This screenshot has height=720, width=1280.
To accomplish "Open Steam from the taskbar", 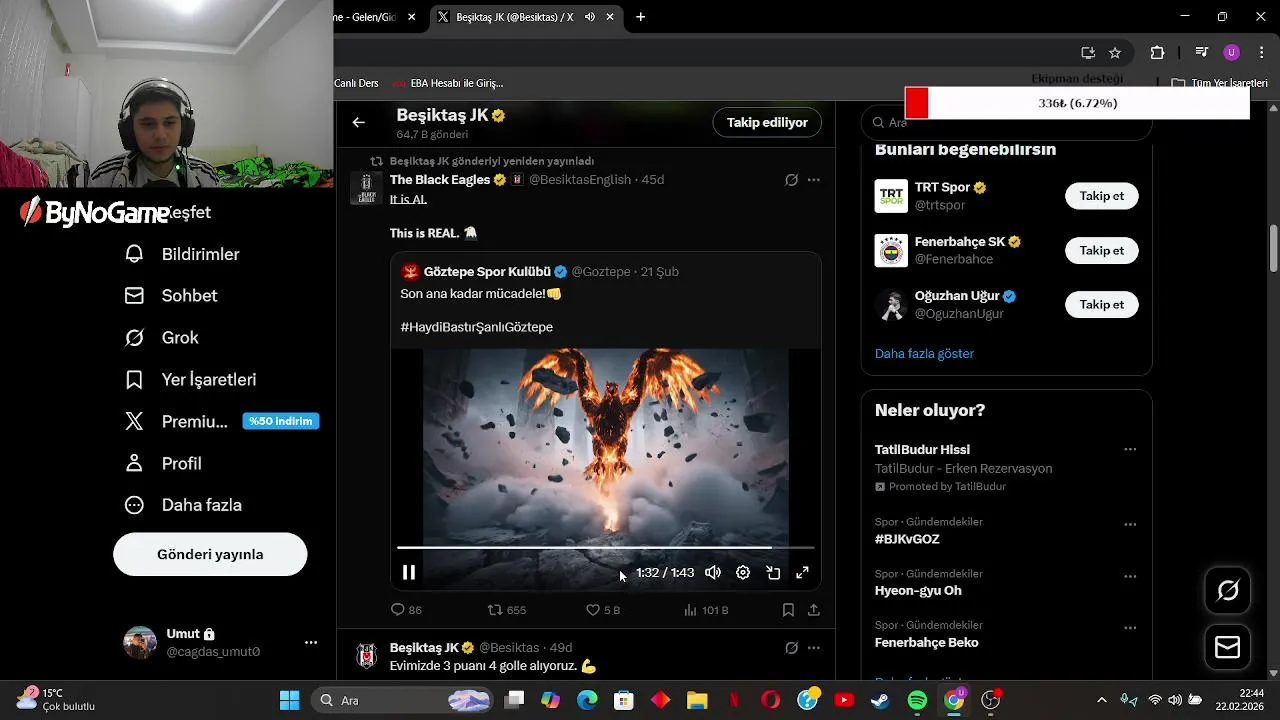I will pyautogui.click(x=880, y=700).
